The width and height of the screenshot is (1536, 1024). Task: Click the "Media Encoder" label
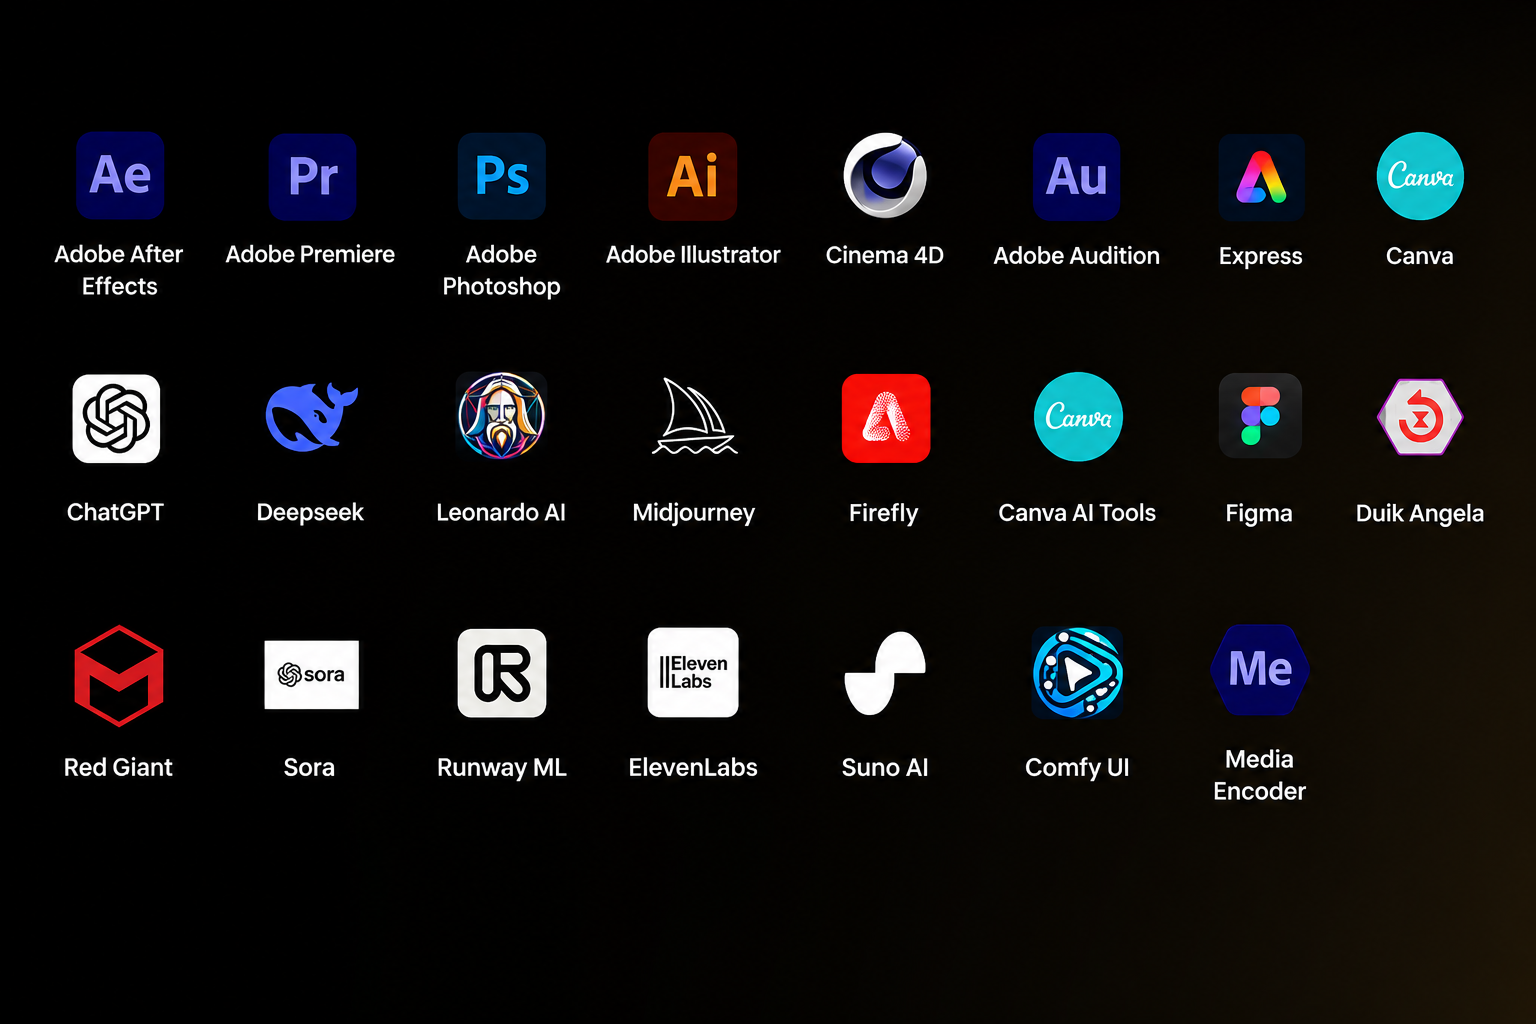tap(1260, 775)
